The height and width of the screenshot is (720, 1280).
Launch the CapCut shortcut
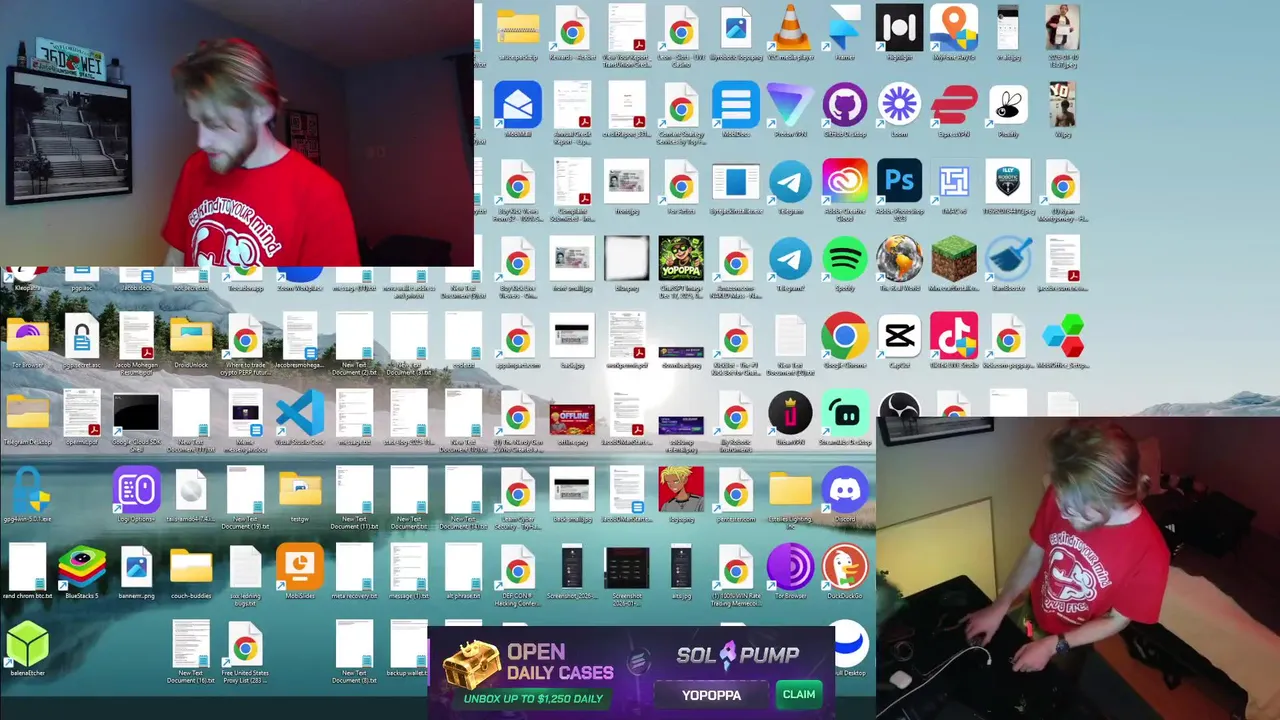click(899, 337)
